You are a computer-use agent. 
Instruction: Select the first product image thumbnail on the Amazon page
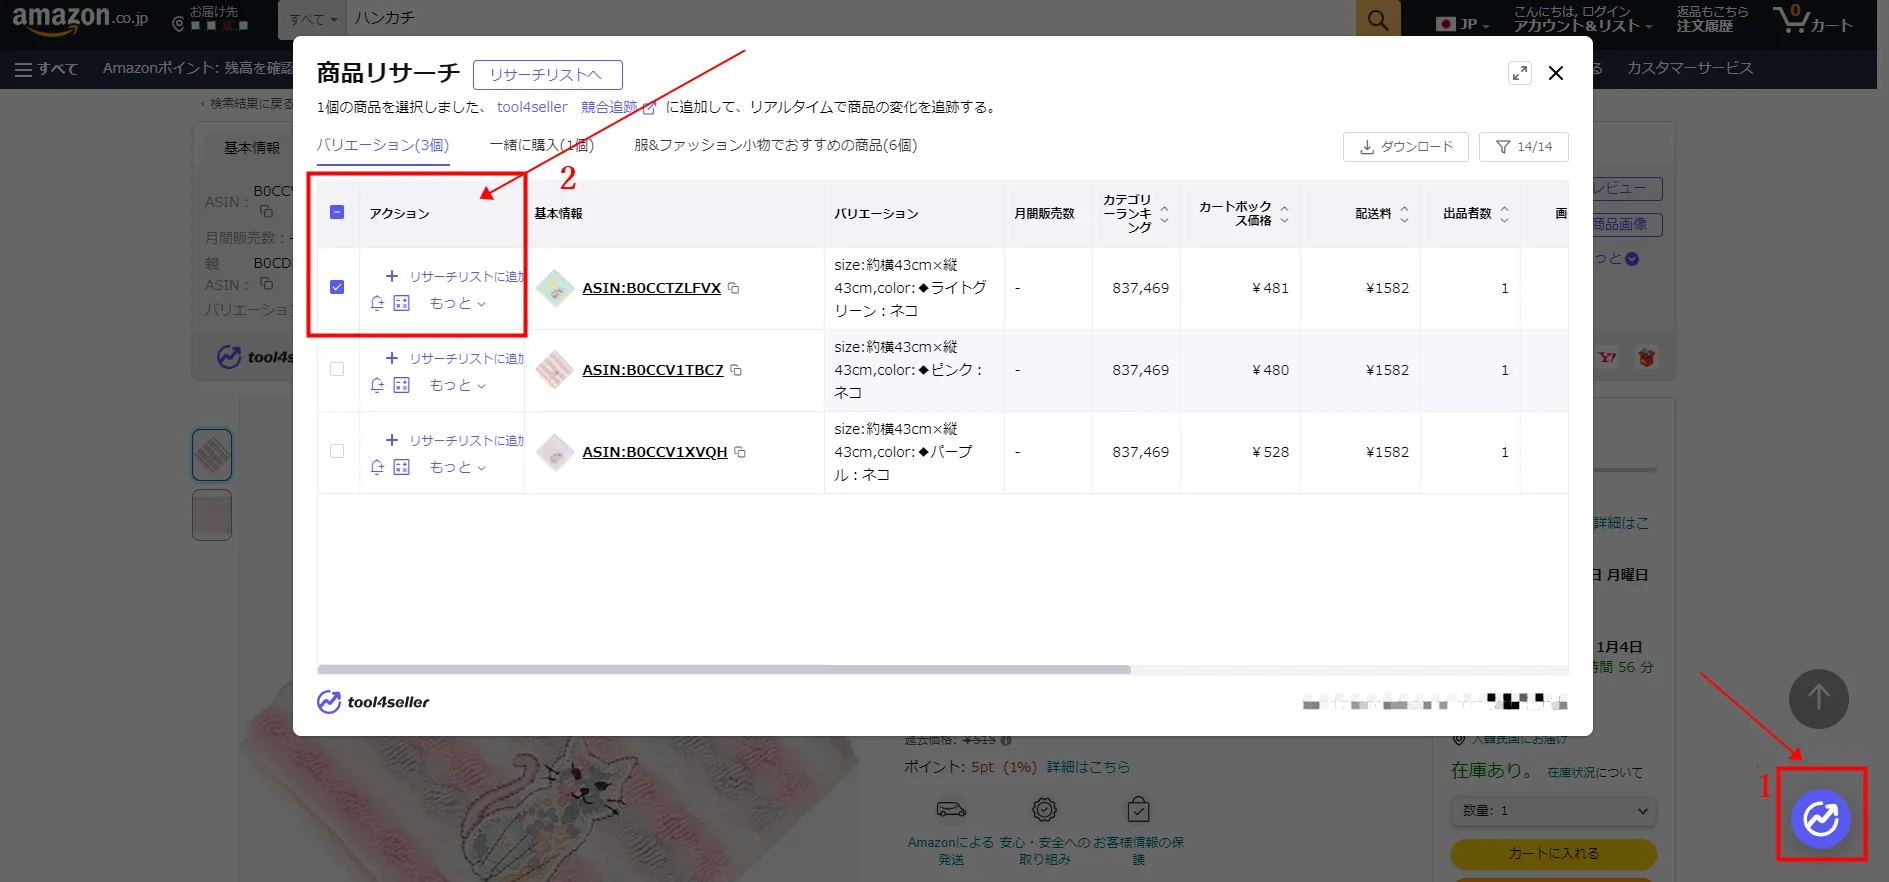(x=212, y=455)
